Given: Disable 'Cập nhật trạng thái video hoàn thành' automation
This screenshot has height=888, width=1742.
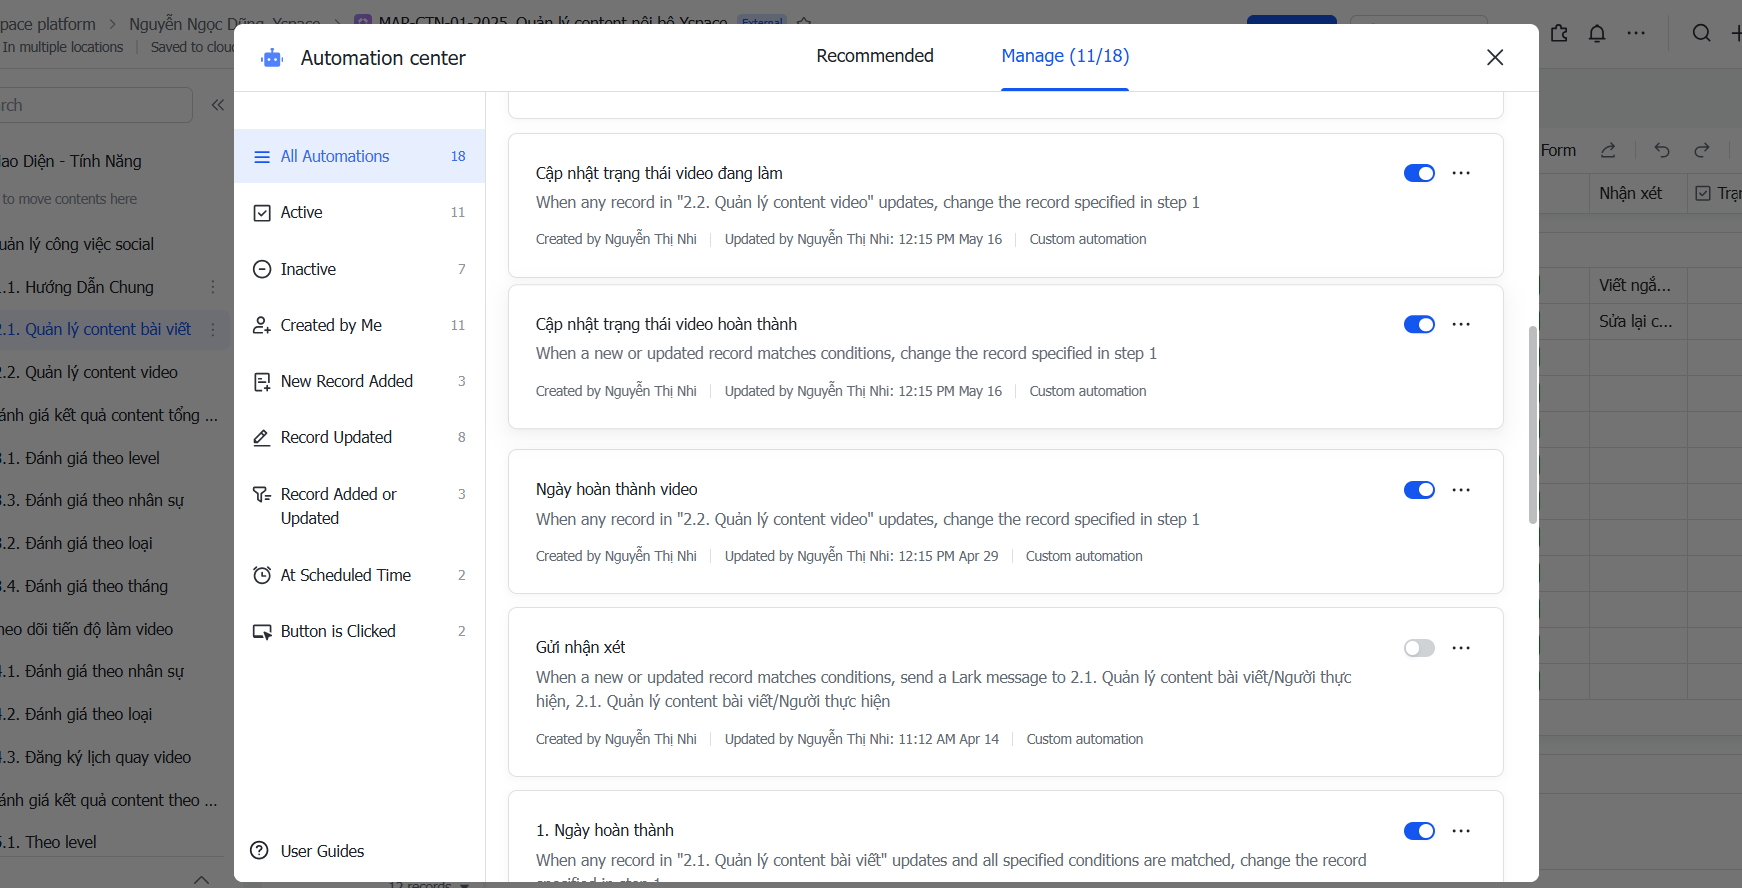Looking at the screenshot, I should click(1419, 324).
